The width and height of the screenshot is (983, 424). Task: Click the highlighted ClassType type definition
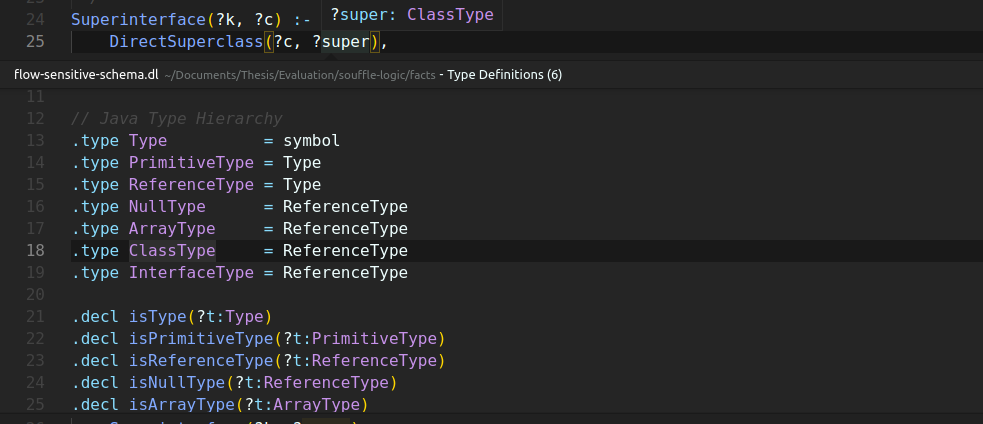[172, 250]
